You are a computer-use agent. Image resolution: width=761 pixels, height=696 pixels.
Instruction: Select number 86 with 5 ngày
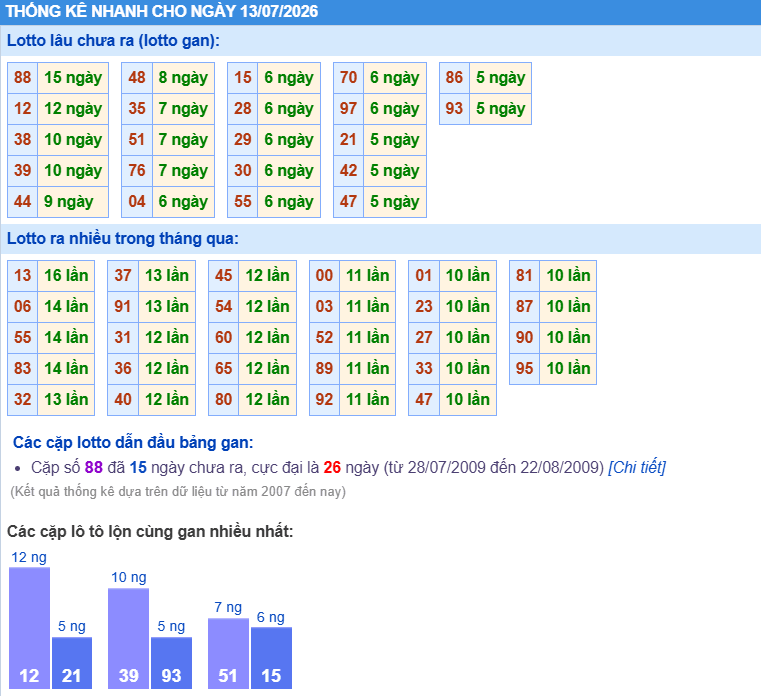coord(454,78)
